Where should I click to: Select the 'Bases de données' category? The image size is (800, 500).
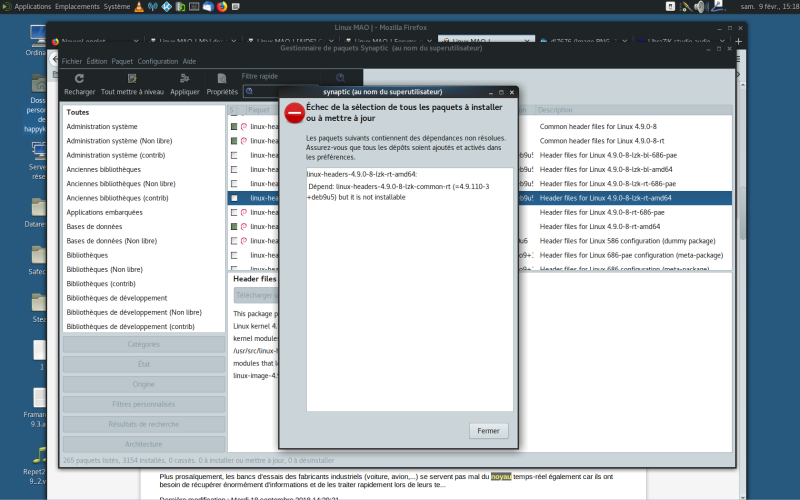tap(144, 227)
